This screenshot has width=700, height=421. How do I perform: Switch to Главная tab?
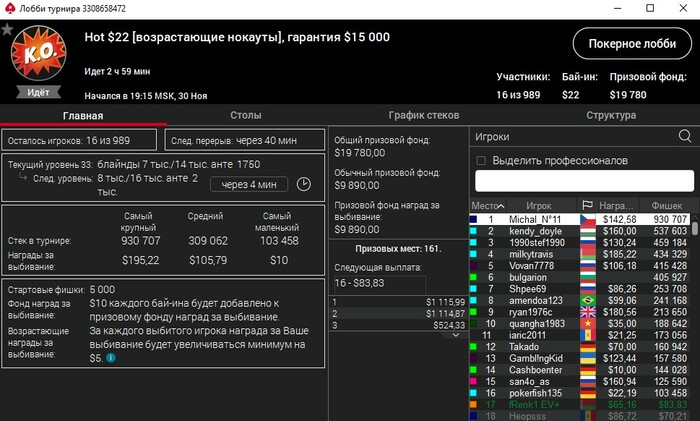(x=83, y=116)
